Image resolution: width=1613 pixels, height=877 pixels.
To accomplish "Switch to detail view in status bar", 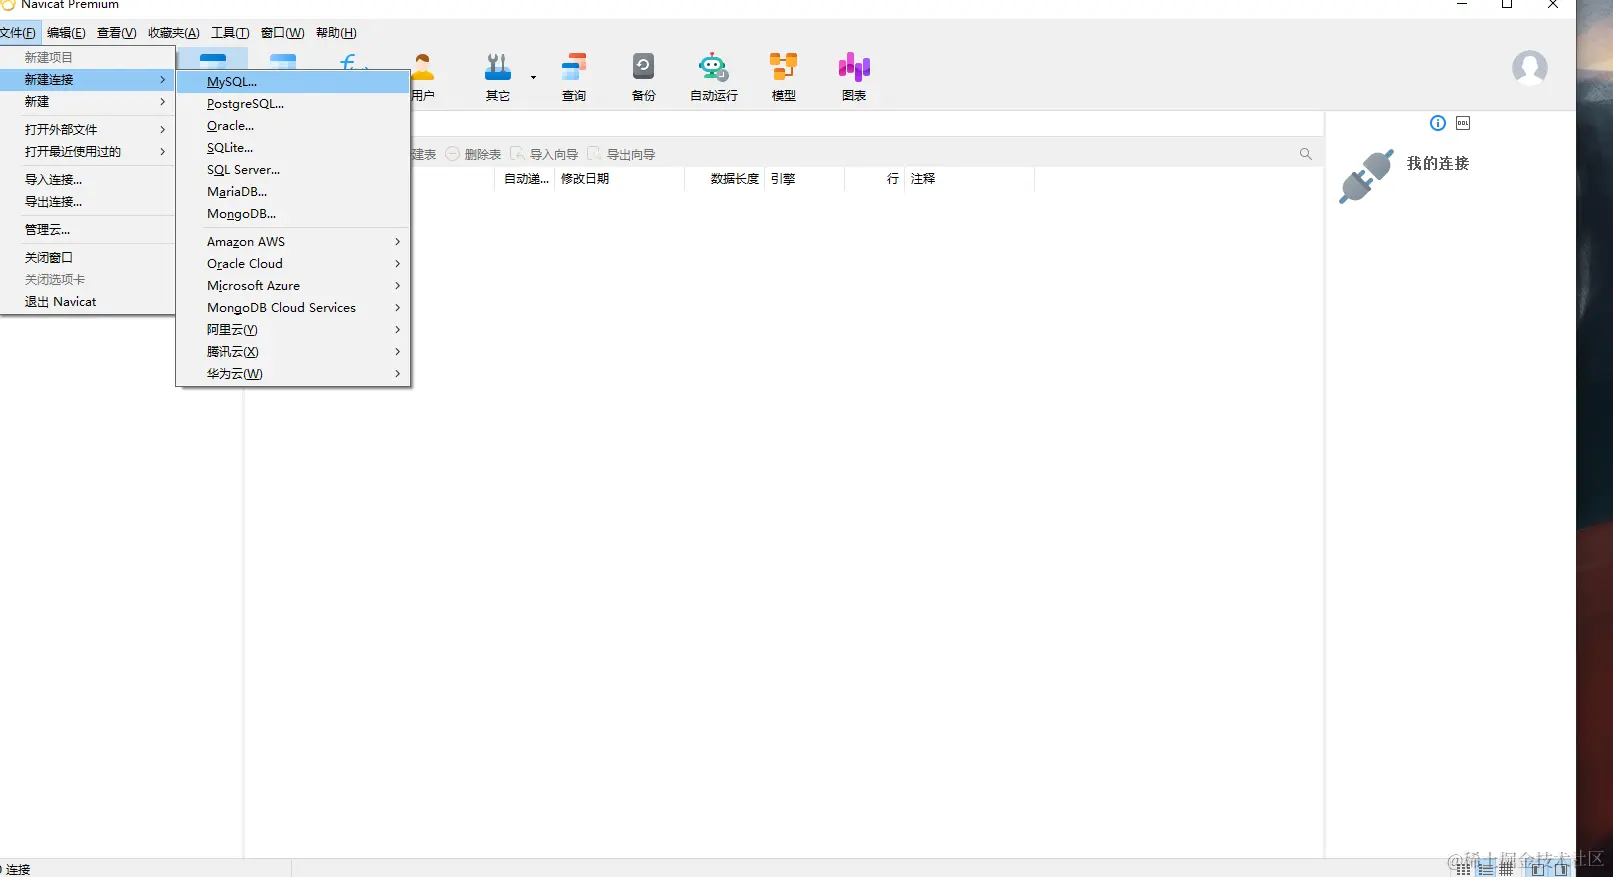I will click(x=1486, y=869).
